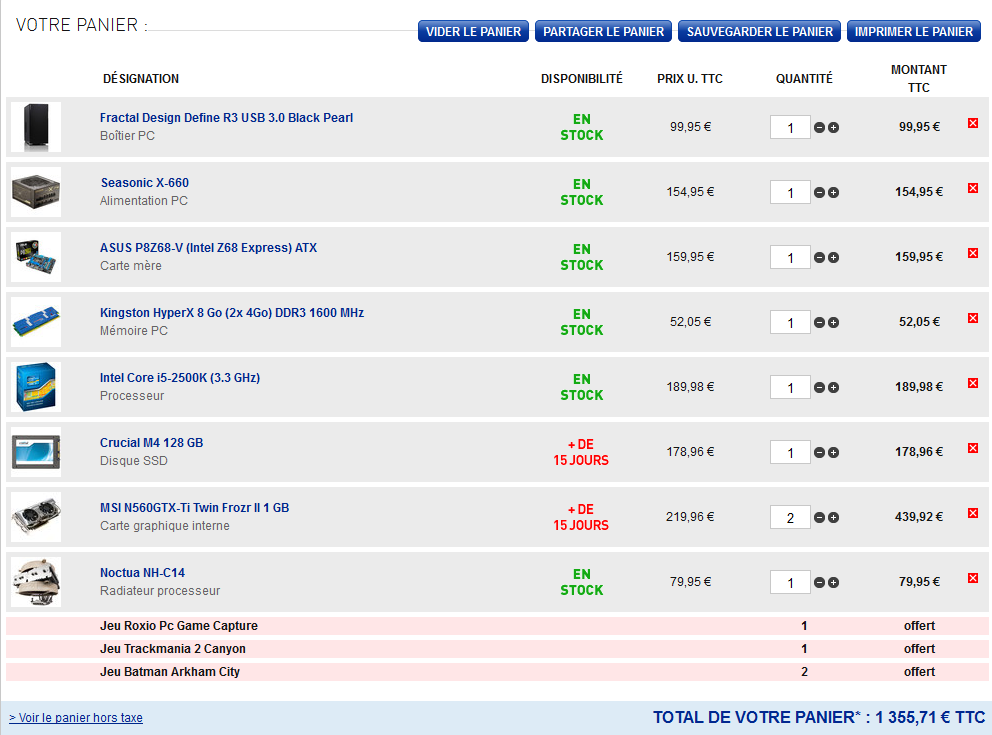Focus the Fractal Design quantity input field
Screen dimensions: 992x735
click(790, 128)
